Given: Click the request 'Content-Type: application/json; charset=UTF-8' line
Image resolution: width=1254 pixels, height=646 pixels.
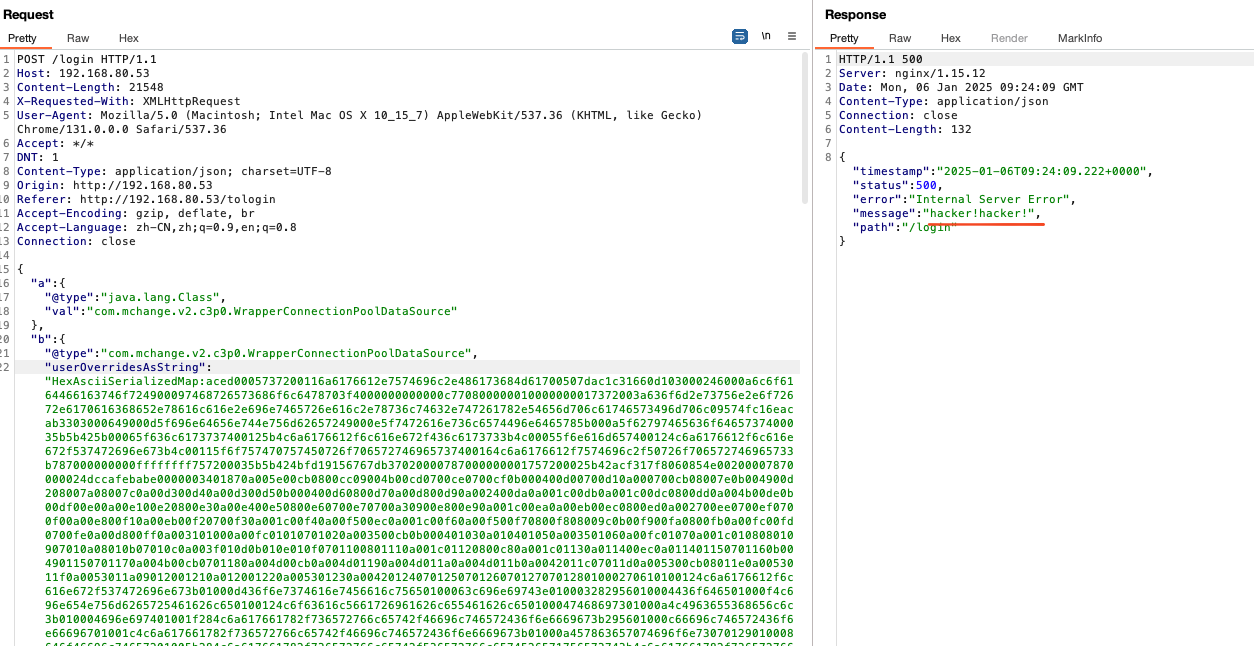Looking at the screenshot, I should point(174,171).
